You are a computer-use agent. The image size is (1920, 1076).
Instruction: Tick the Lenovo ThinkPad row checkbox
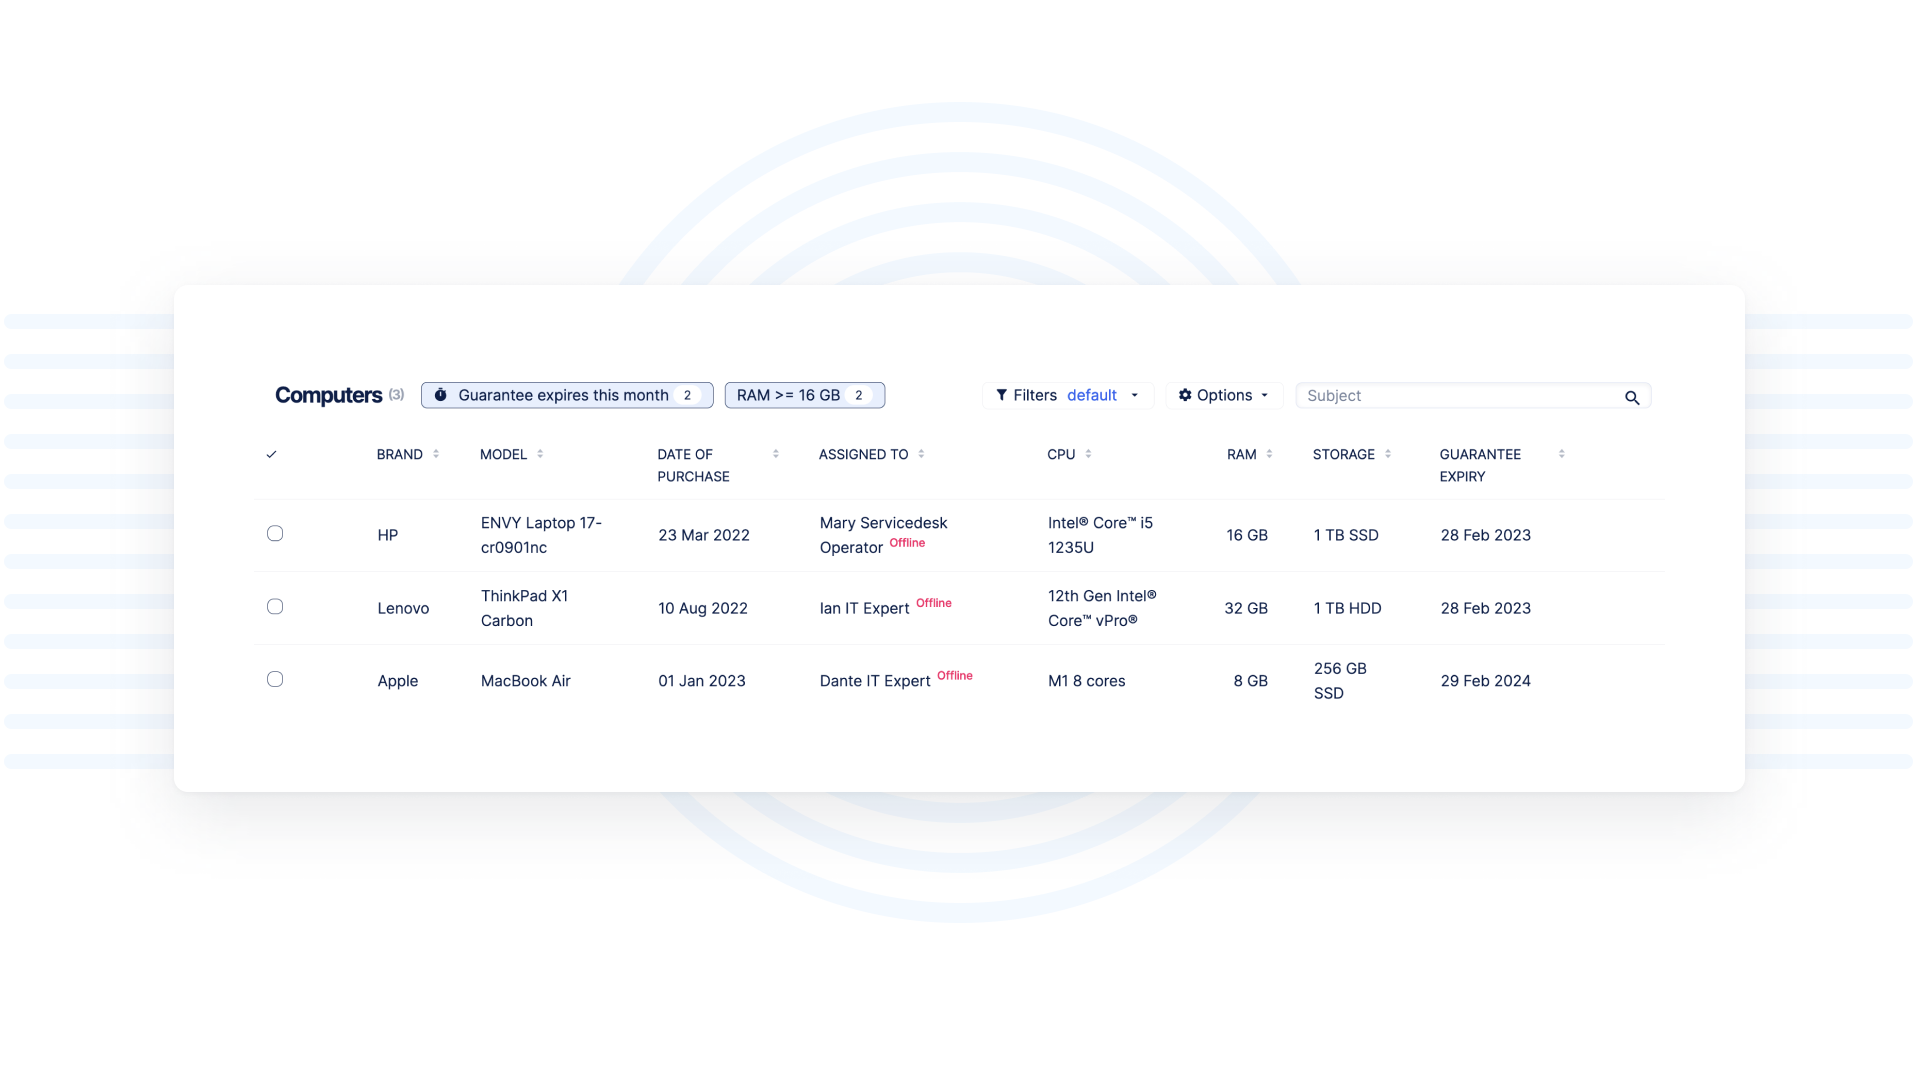(x=275, y=607)
